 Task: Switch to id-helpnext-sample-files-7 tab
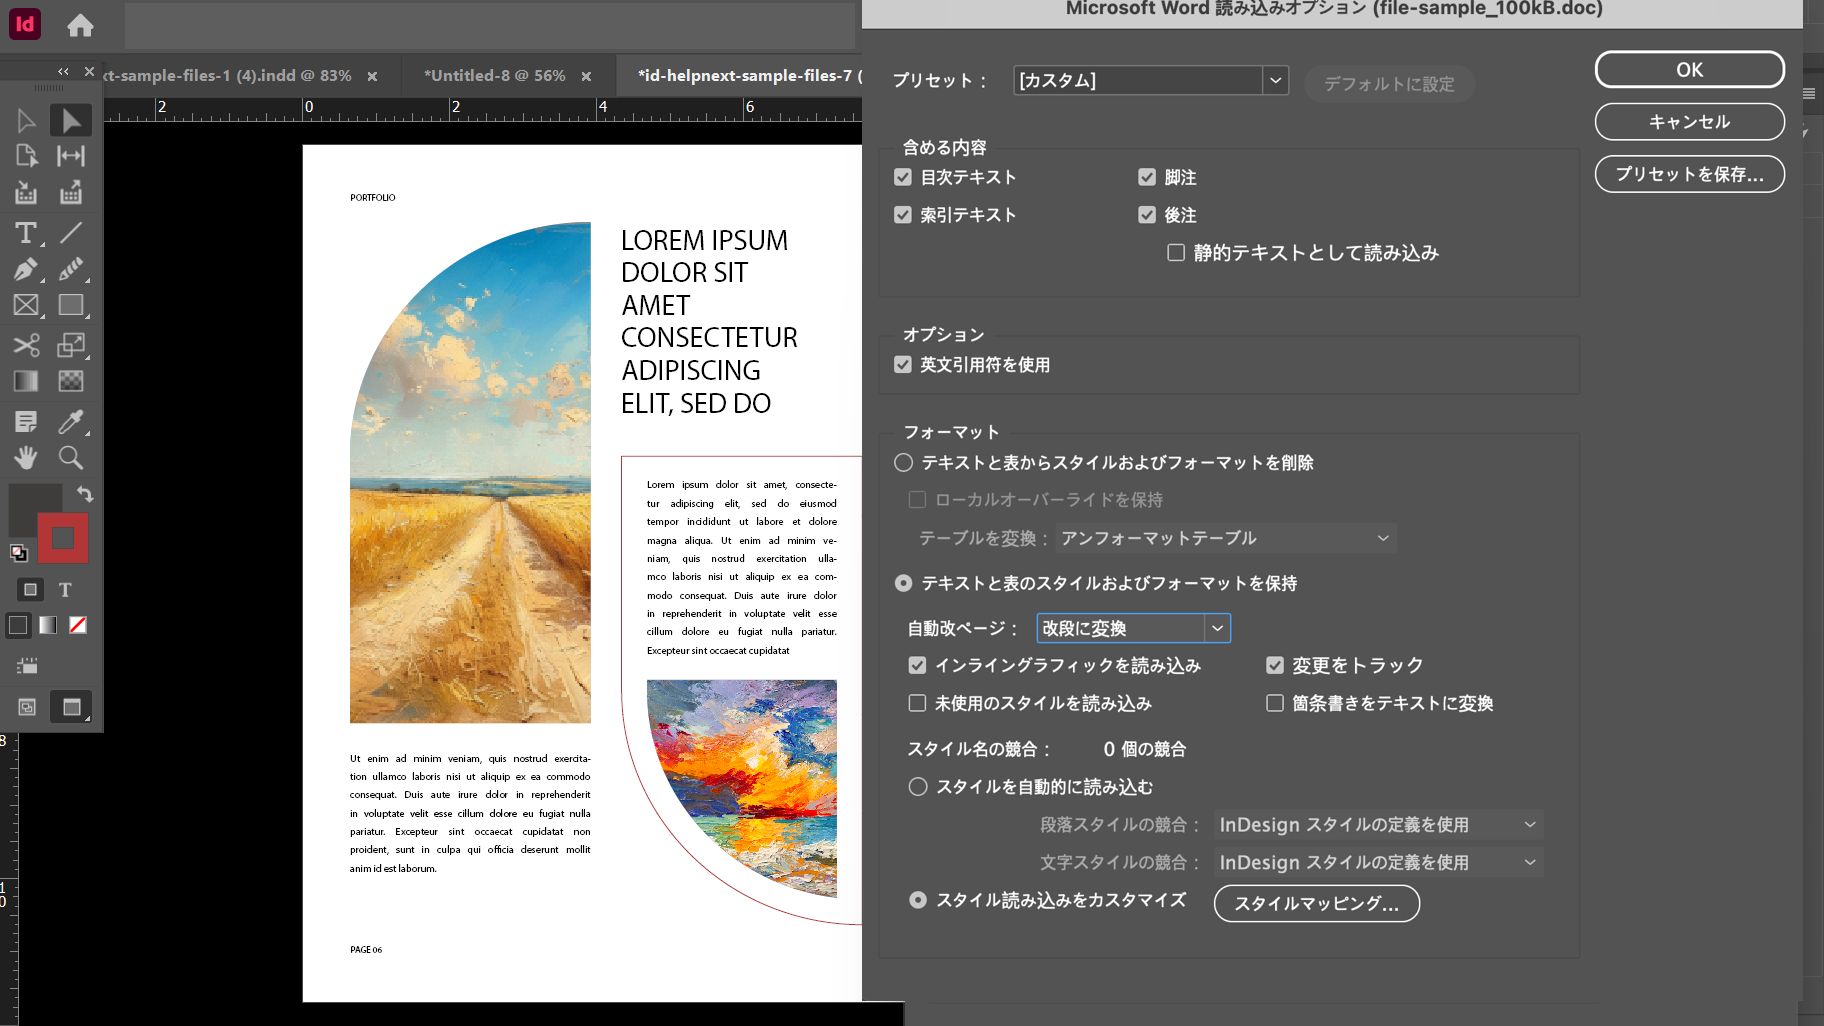[x=750, y=76]
